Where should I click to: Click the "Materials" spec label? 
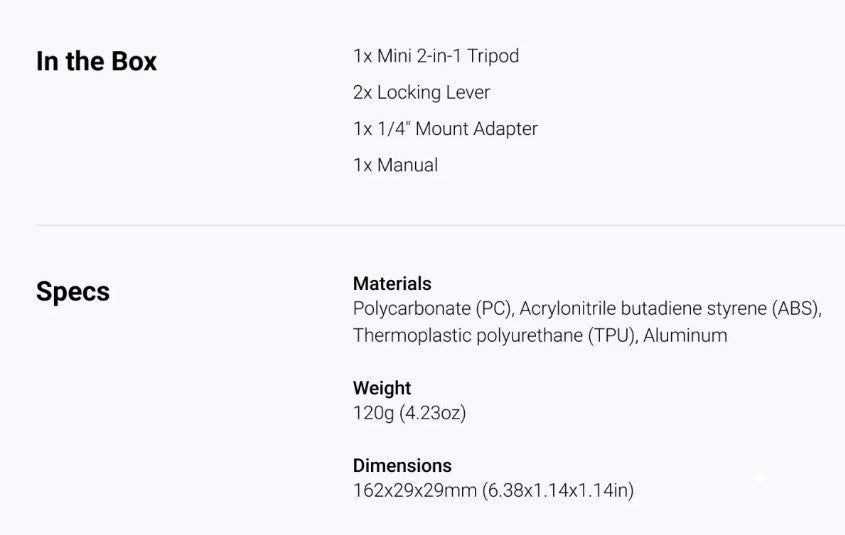tap(392, 284)
